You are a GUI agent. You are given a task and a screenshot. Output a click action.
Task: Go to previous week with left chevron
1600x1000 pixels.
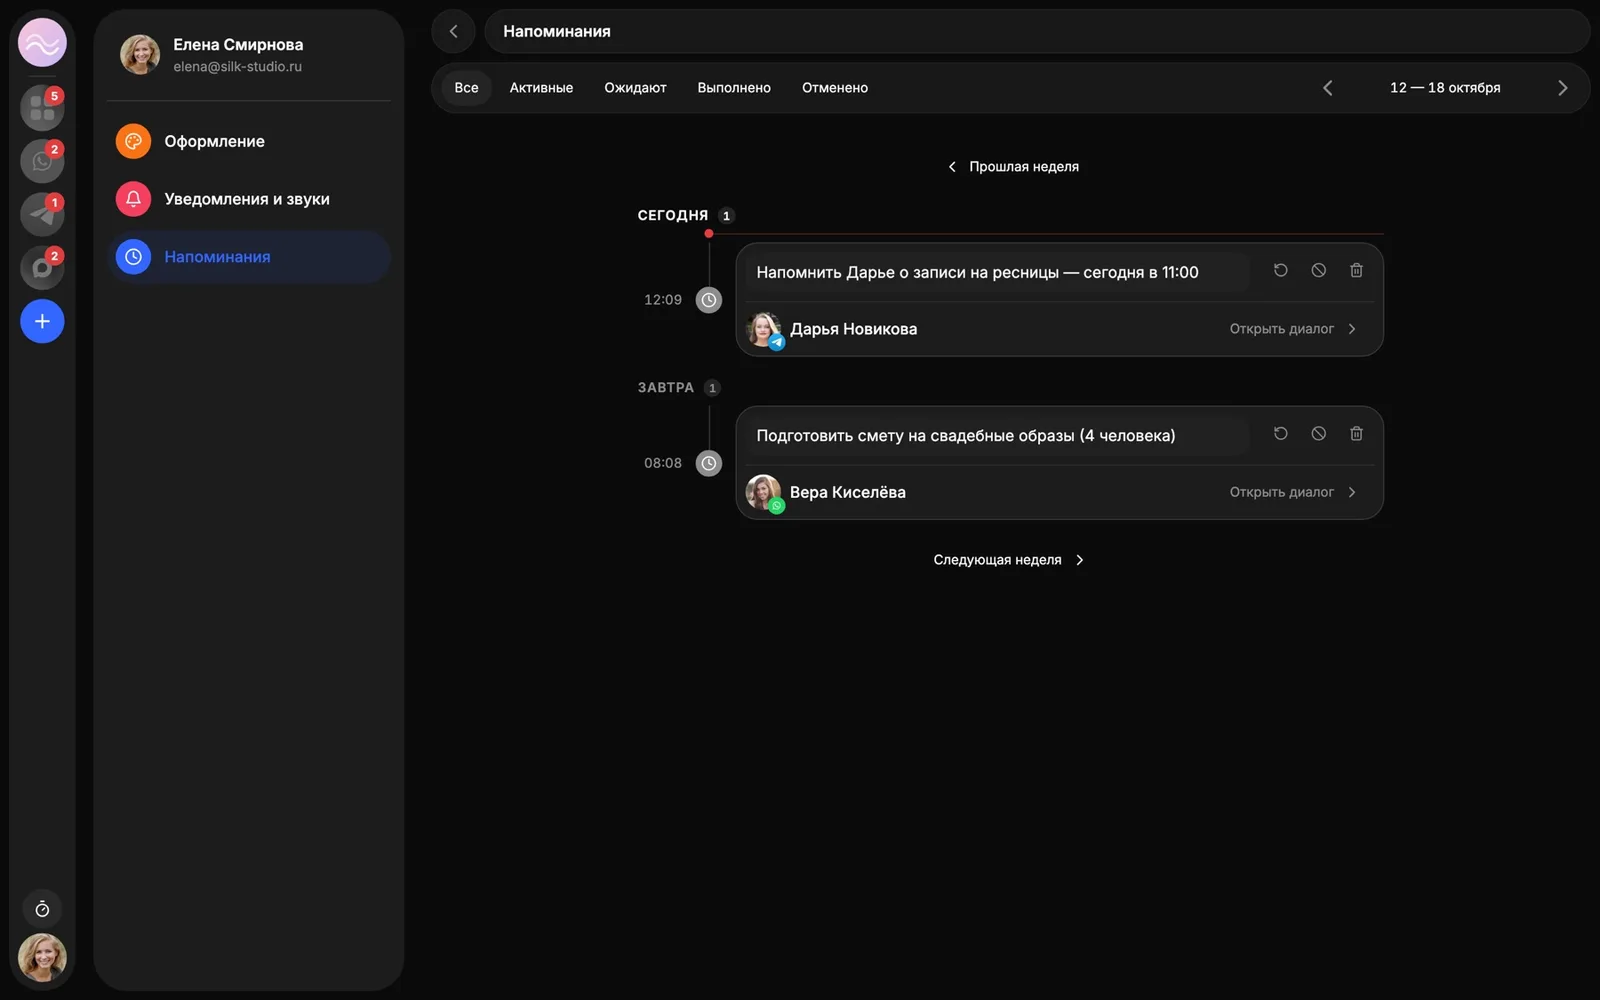pyautogui.click(x=1328, y=88)
